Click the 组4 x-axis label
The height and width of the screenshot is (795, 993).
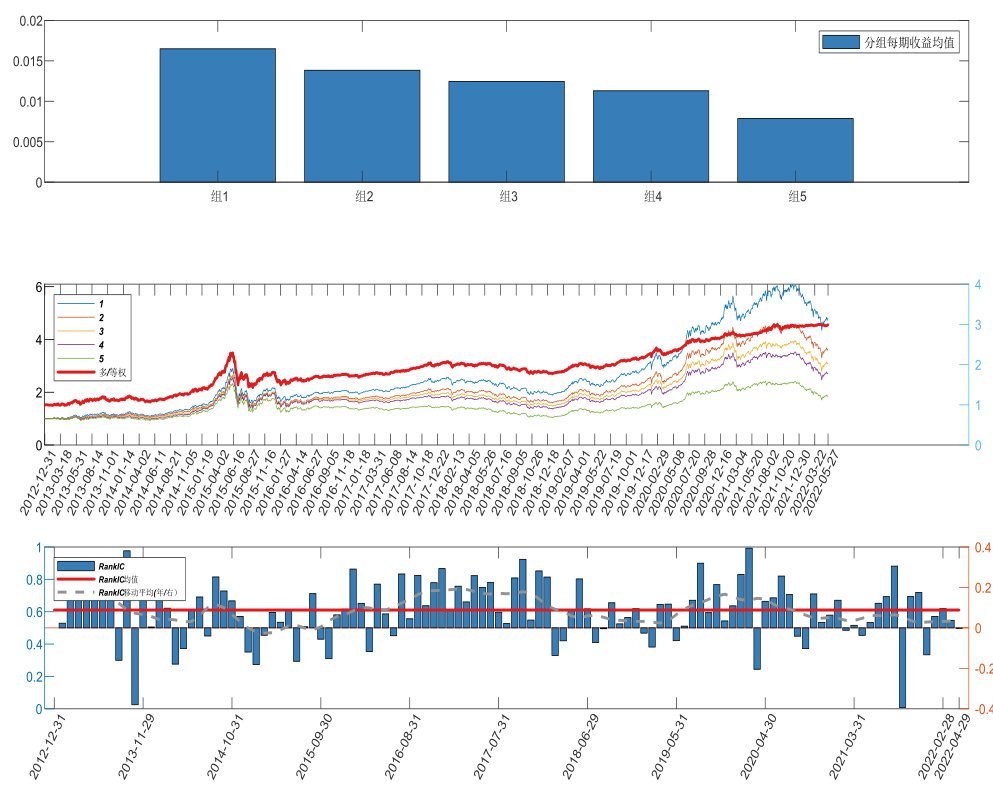pyautogui.click(x=651, y=197)
